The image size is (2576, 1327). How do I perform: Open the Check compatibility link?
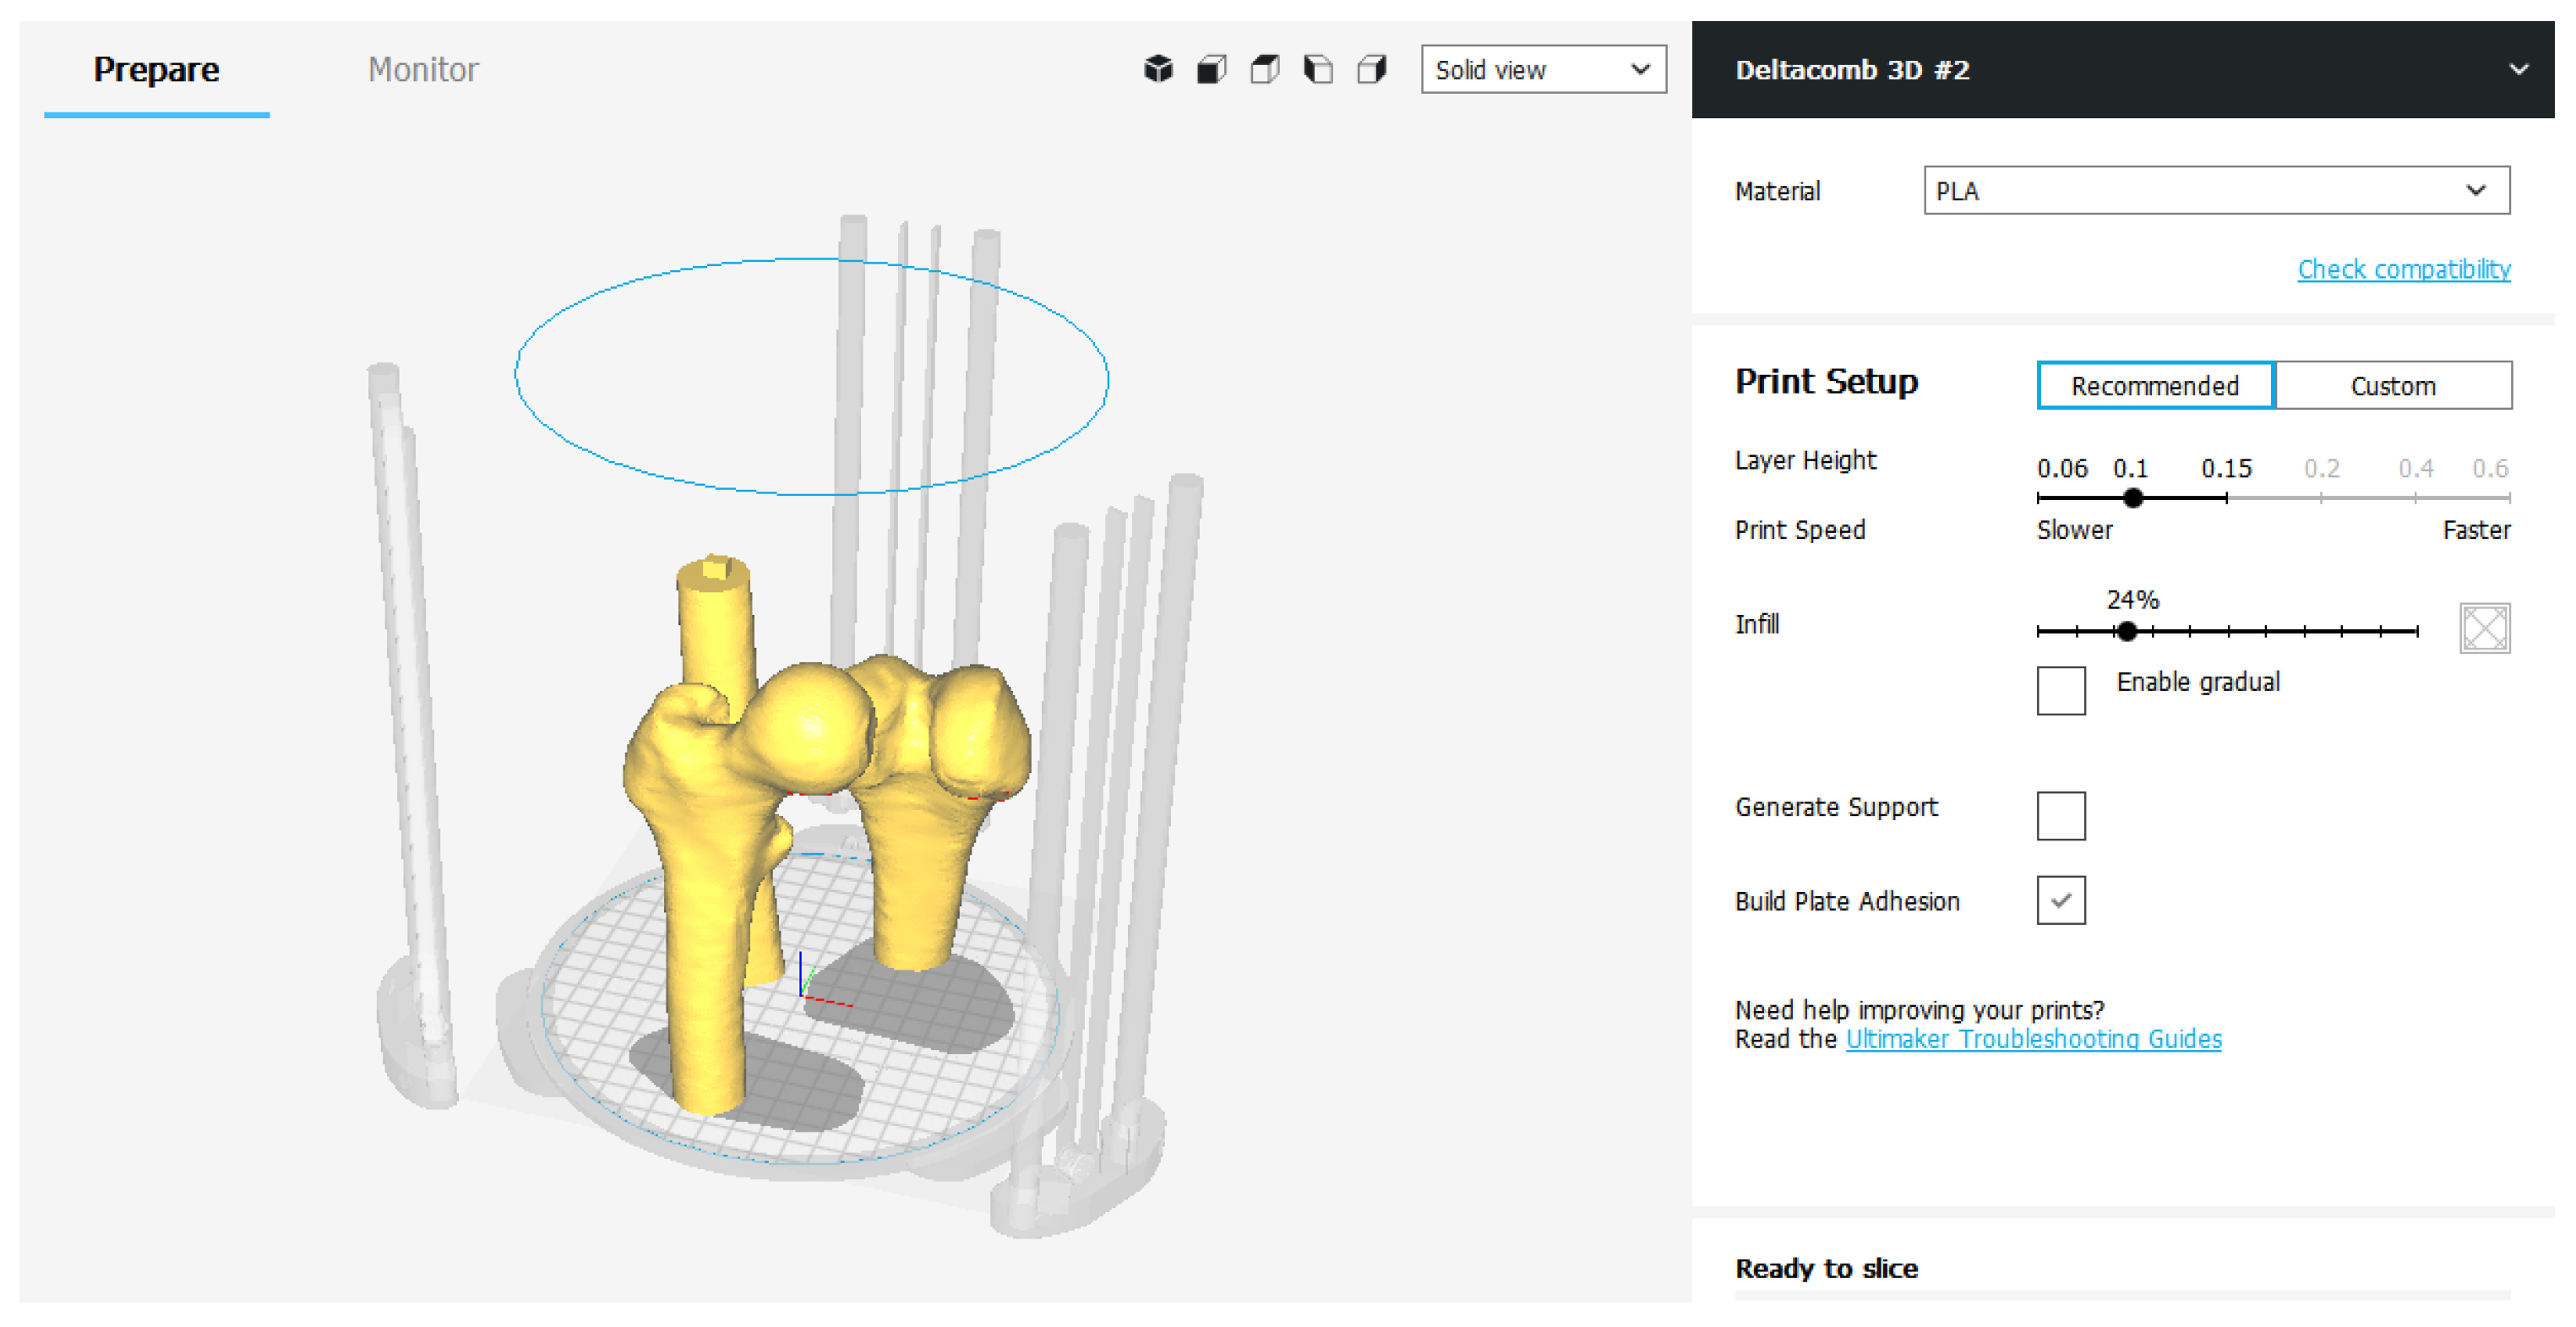2403,269
